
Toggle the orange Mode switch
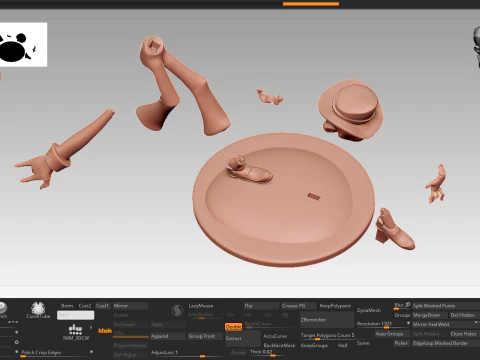pyautogui.click(x=105, y=331)
